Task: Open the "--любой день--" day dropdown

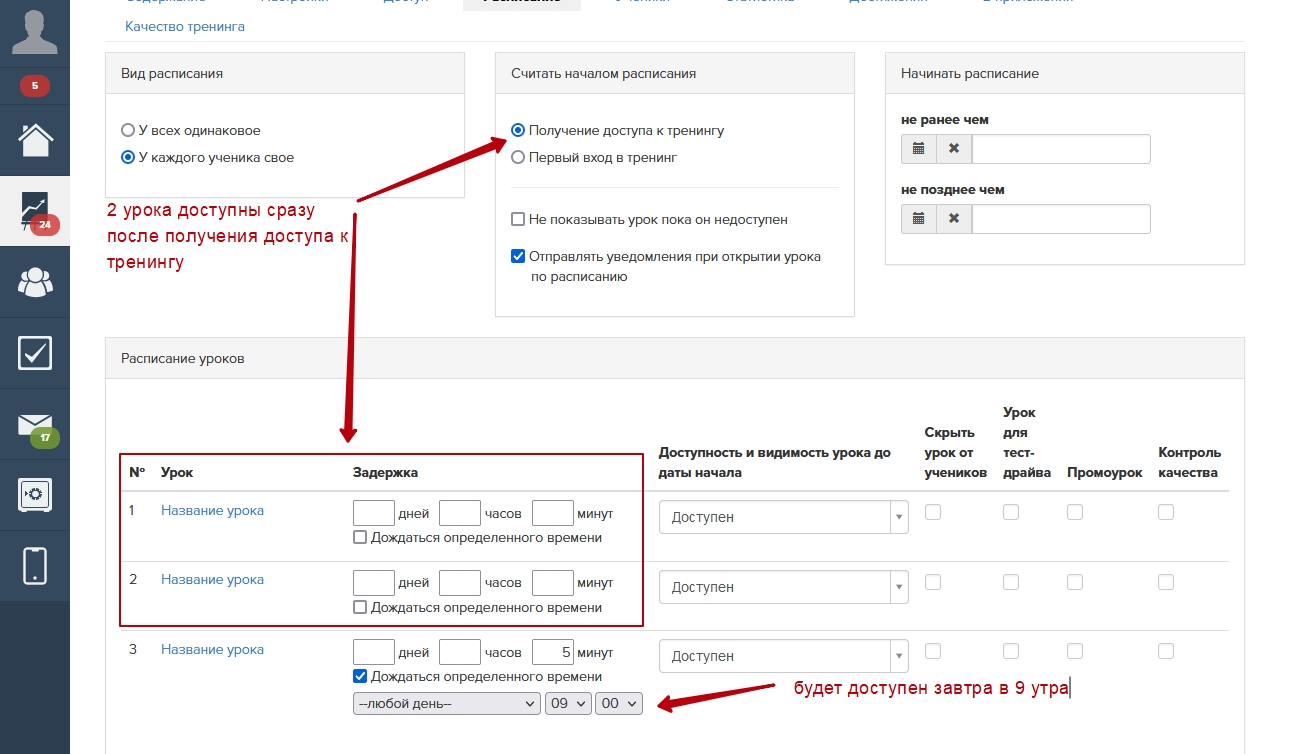Action: [446, 704]
